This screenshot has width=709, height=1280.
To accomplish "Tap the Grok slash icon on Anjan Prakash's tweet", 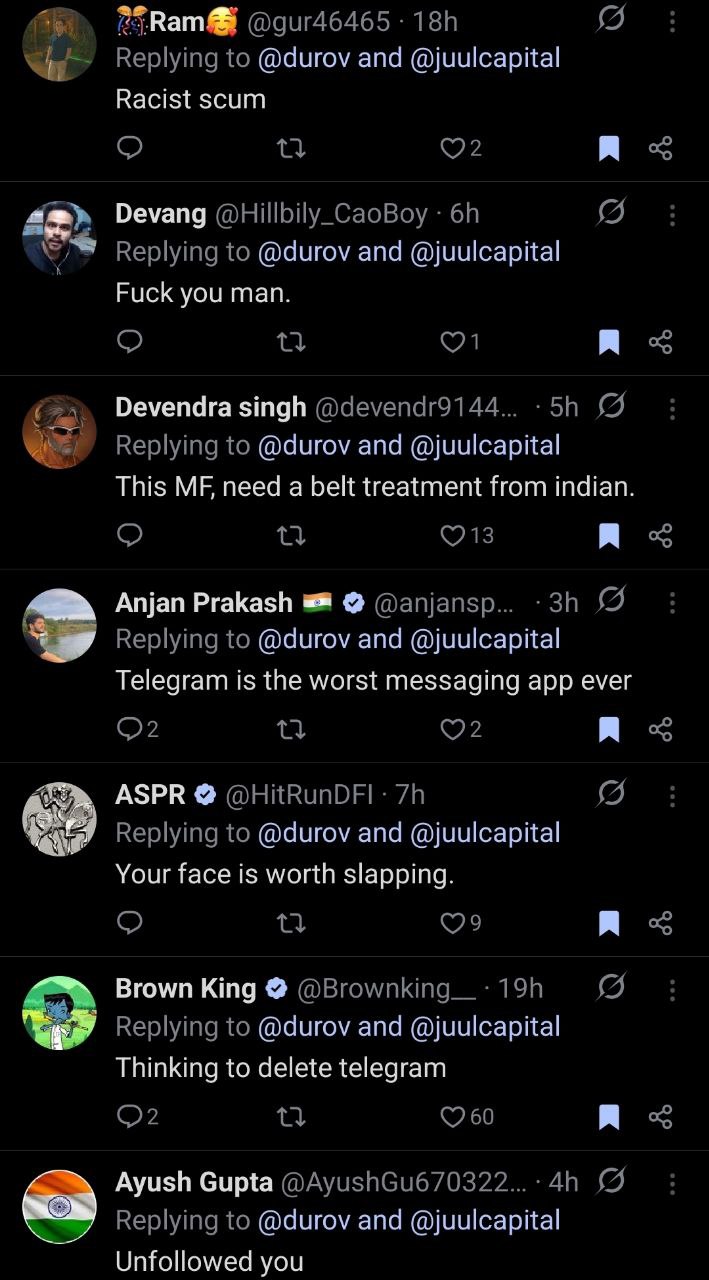I will tap(611, 600).
